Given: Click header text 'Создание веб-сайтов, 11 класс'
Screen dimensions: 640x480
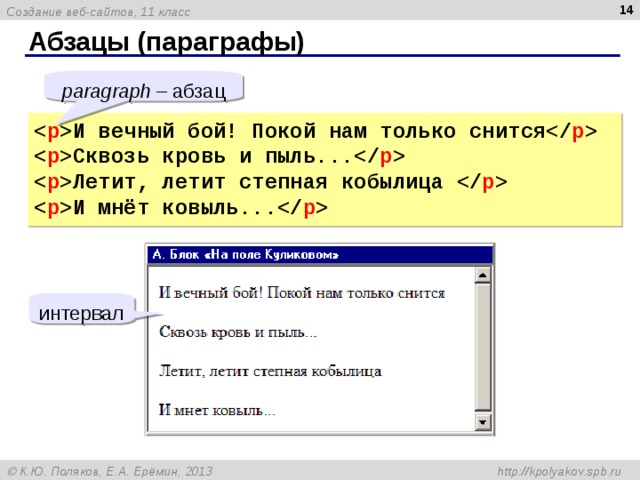Looking at the screenshot, I should point(98,12).
